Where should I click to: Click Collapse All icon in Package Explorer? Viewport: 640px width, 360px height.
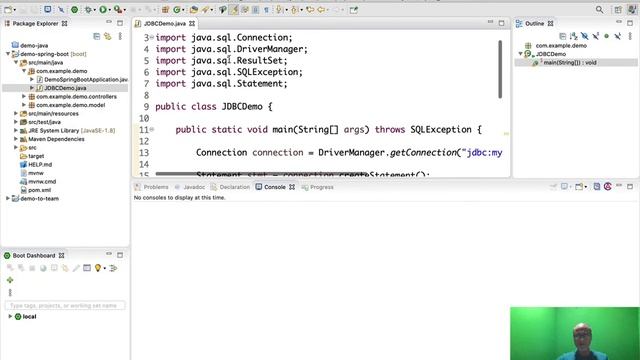(x=97, y=37)
